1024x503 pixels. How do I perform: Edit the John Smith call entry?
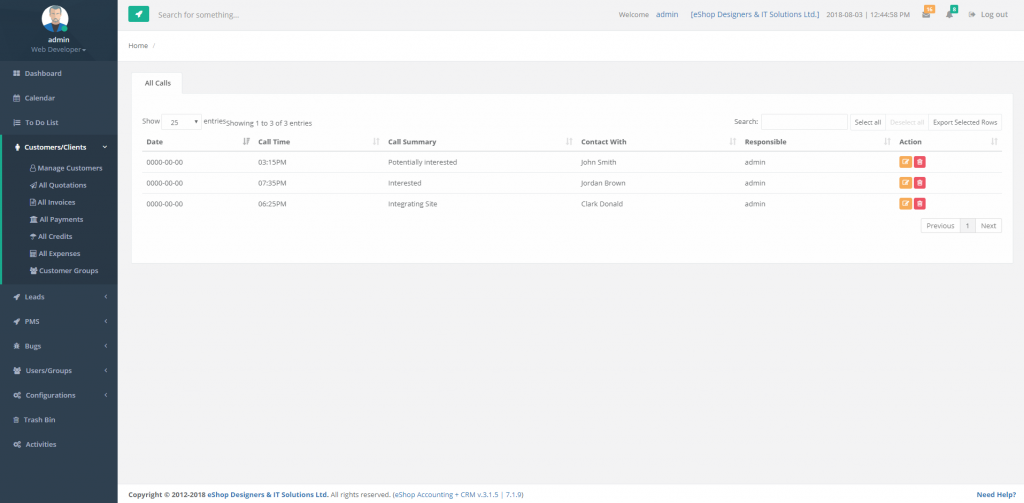click(905, 161)
